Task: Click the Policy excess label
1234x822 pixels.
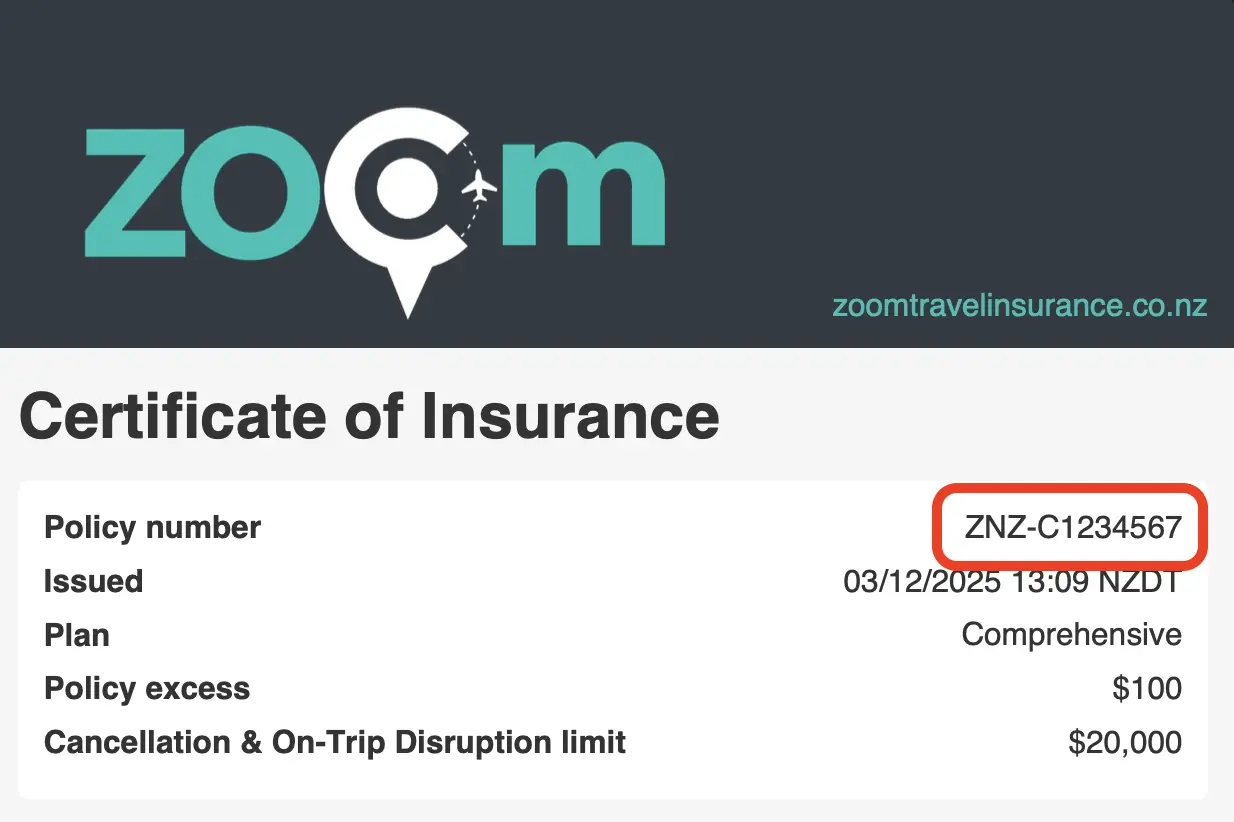Action: 147,689
